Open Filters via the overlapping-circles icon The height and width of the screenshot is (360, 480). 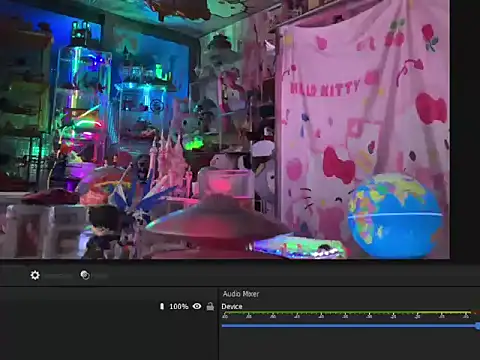(85, 275)
